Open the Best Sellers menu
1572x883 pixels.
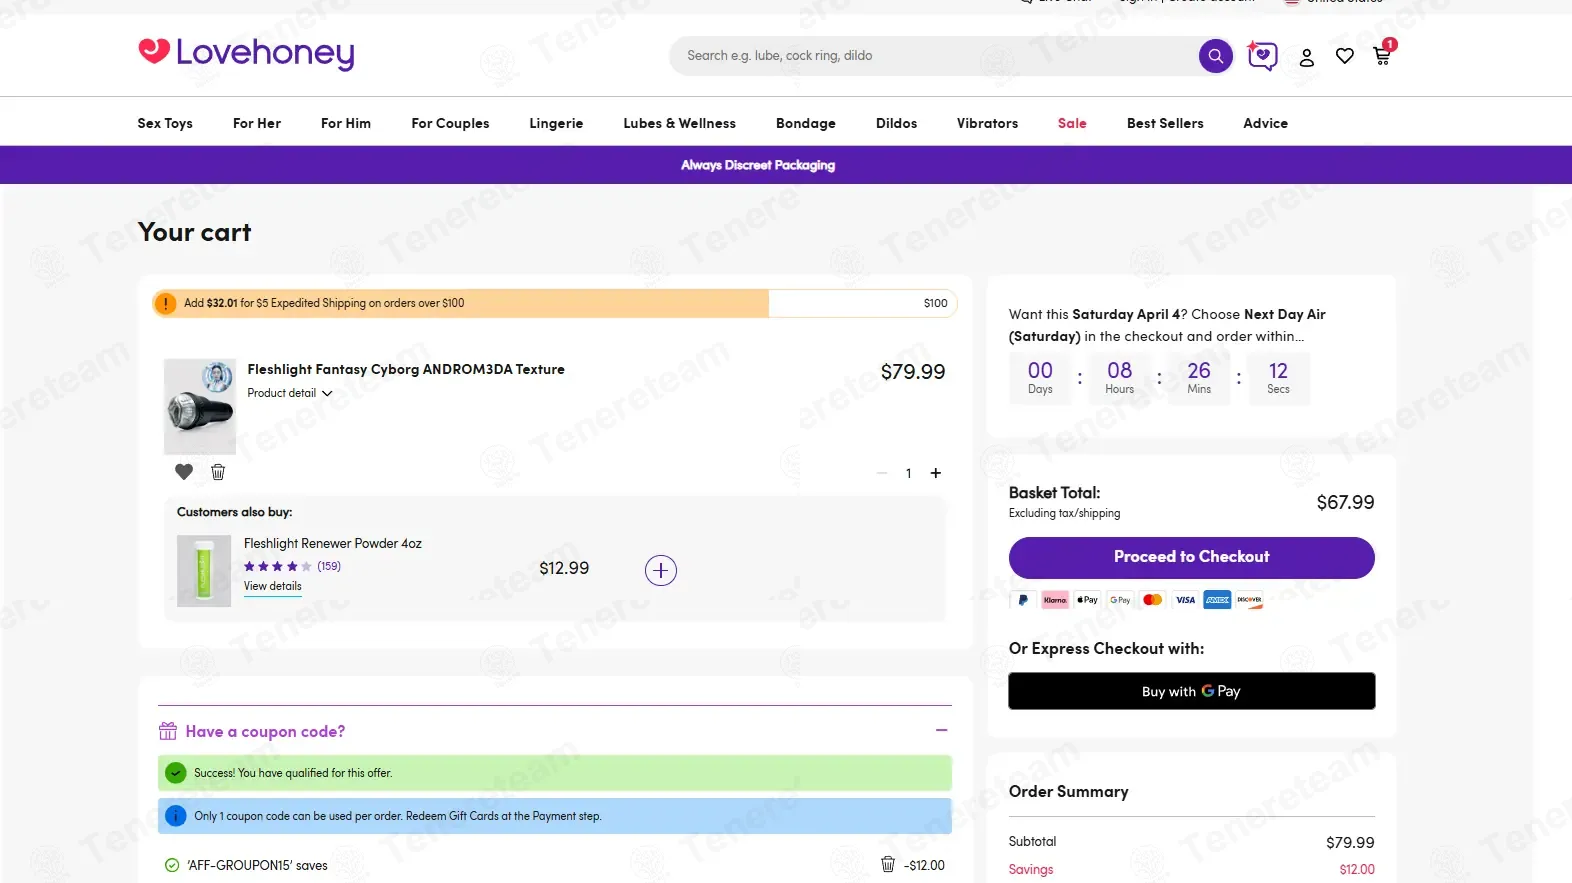(1165, 123)
